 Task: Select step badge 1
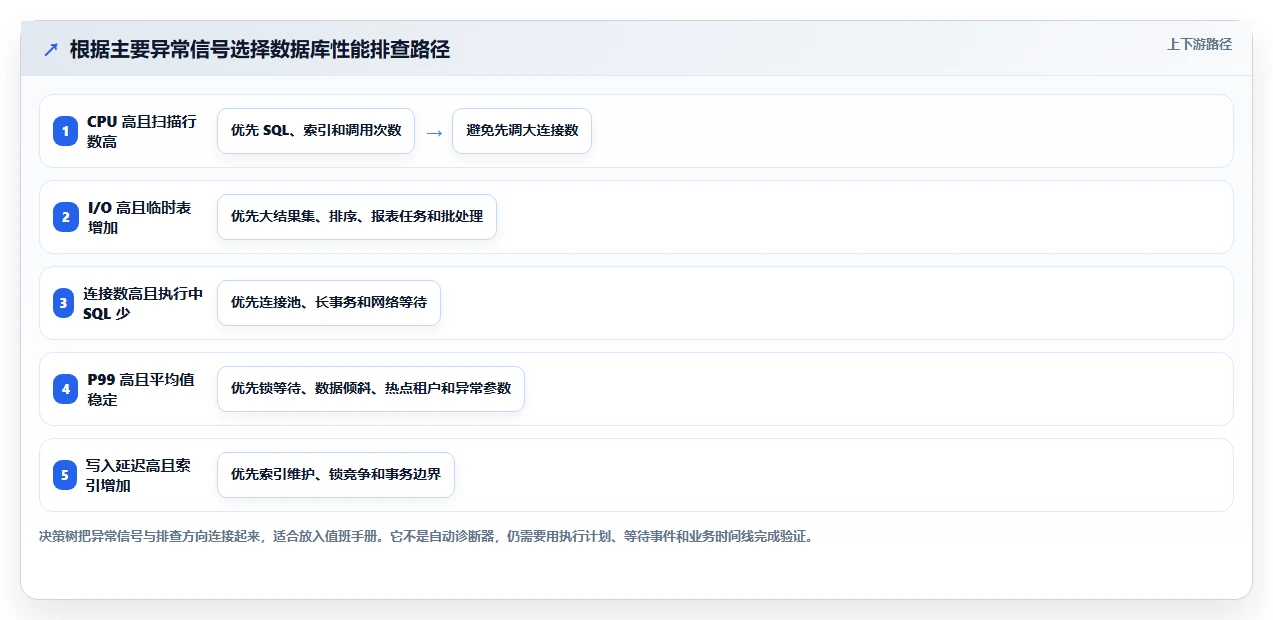[65, 131]
